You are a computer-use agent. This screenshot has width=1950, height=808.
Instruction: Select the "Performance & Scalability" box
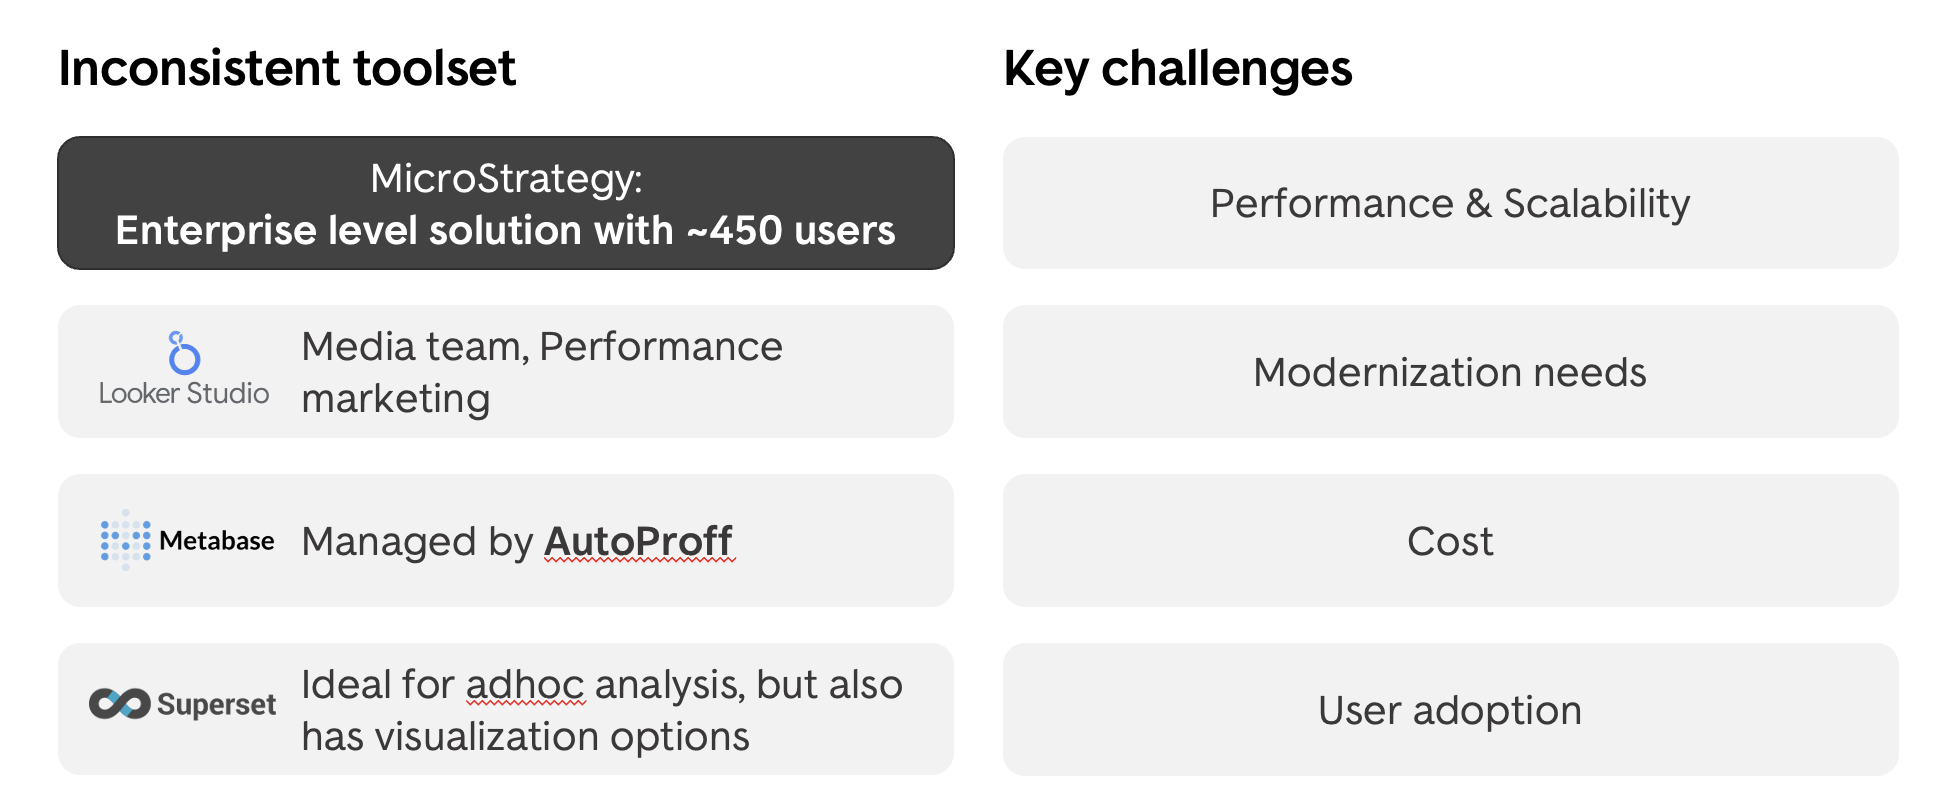[1450, 203]
